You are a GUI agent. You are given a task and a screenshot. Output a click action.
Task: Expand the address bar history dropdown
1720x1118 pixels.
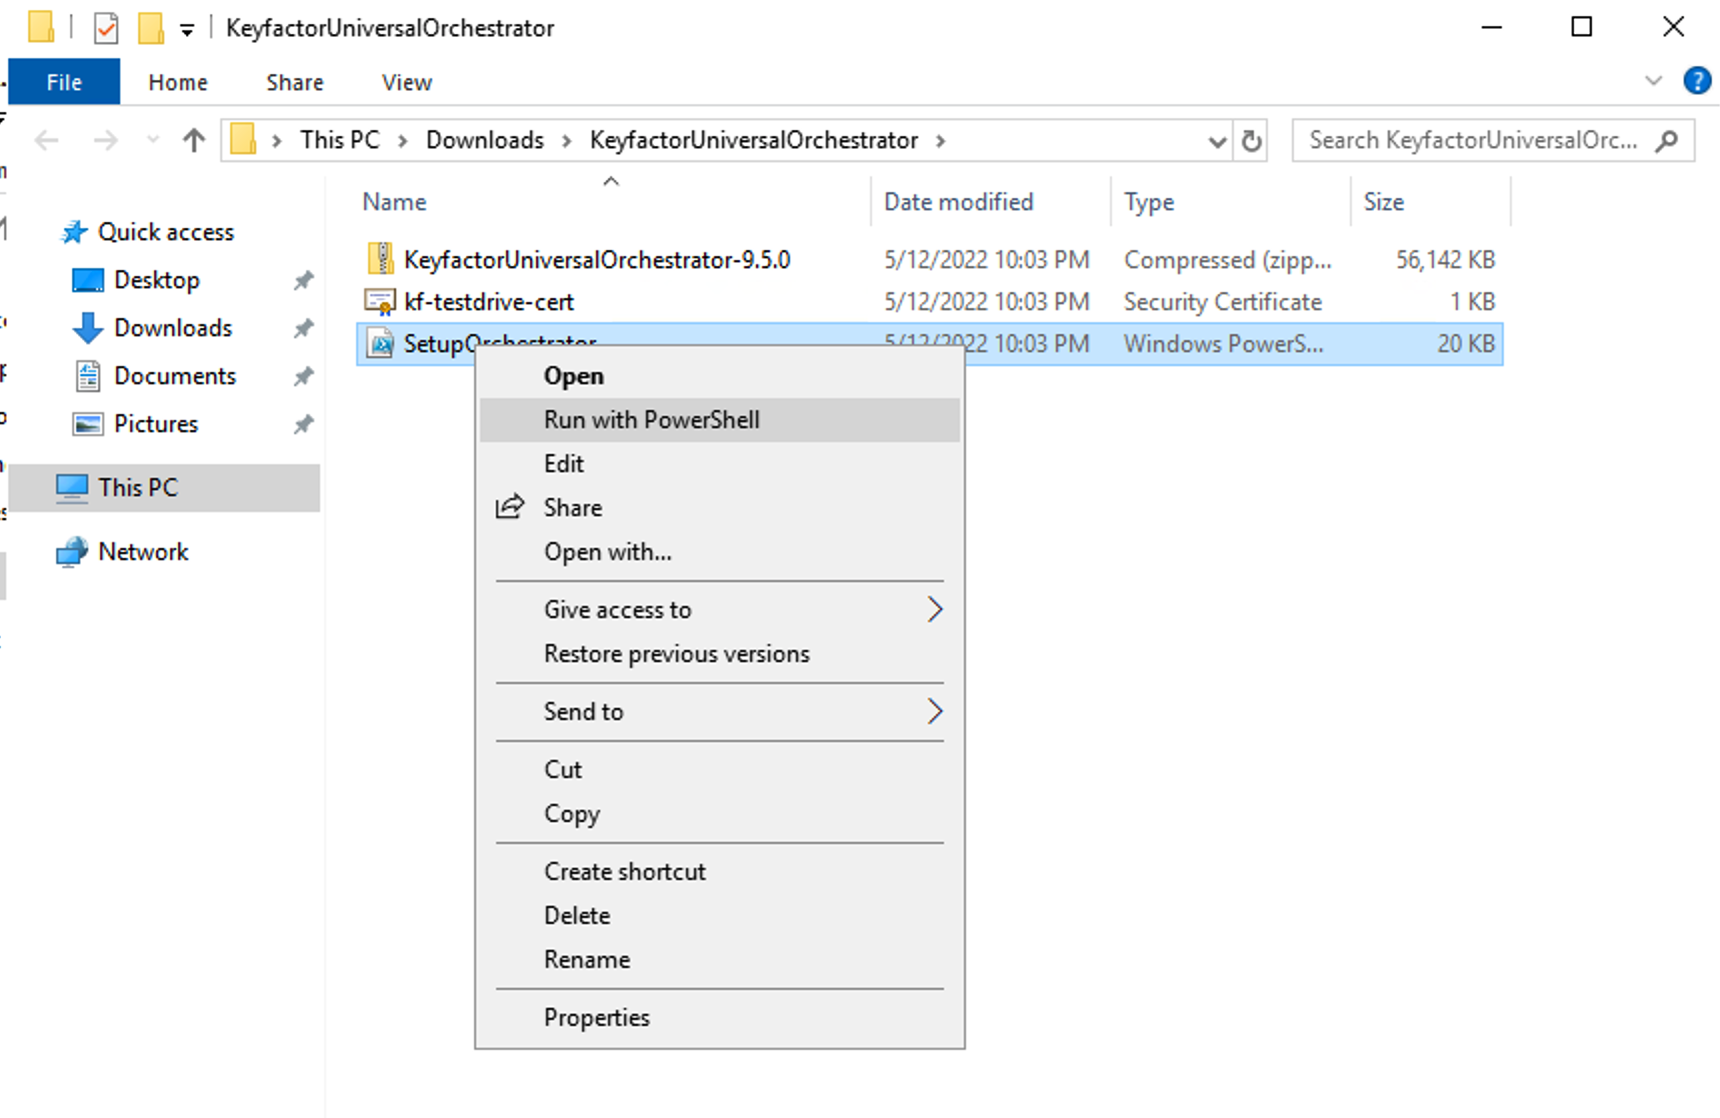point(1216,141)
